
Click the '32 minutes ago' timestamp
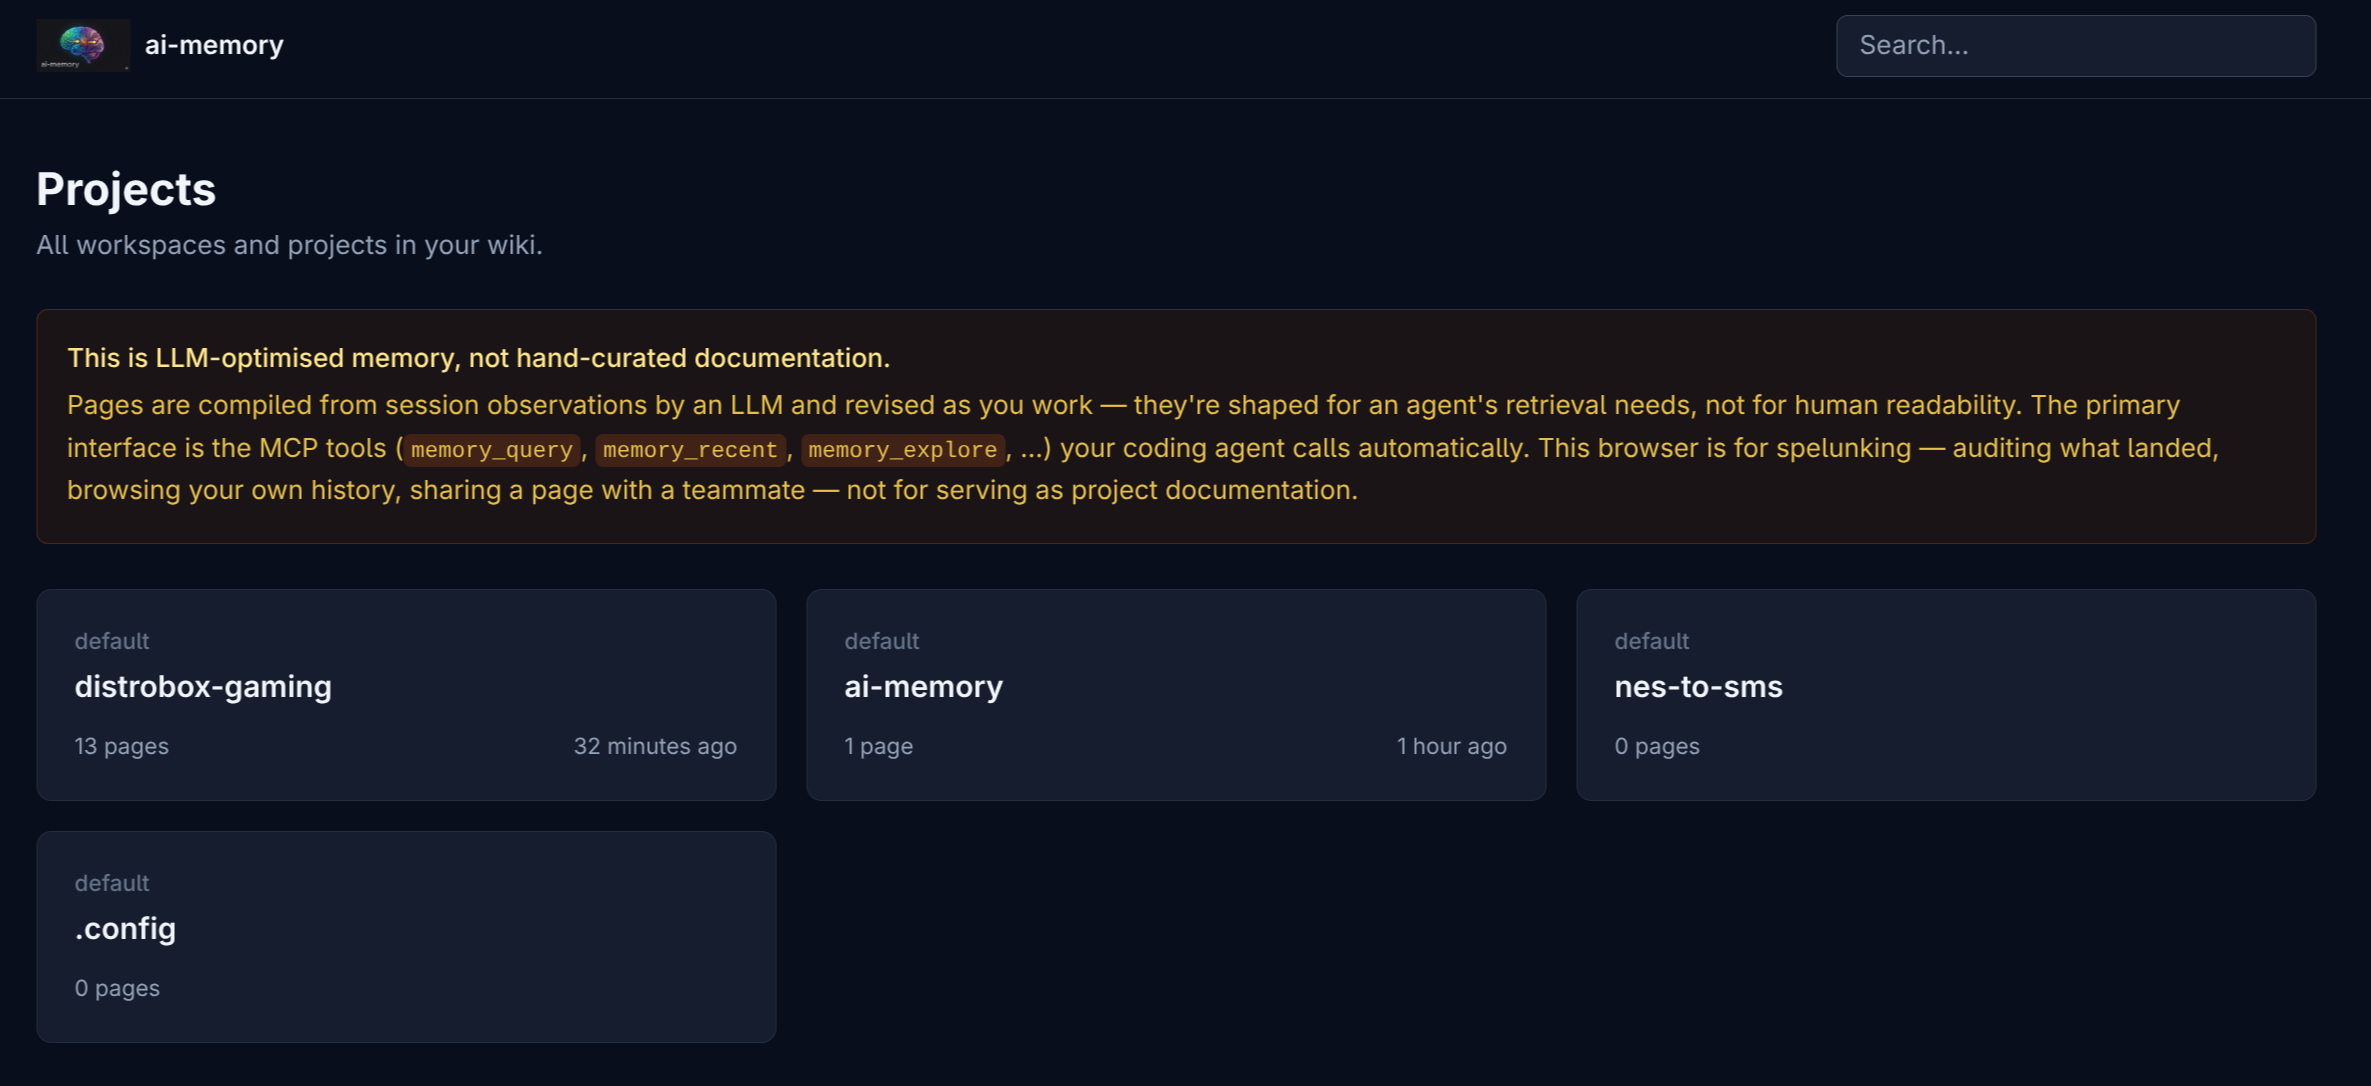pos(655,746)
